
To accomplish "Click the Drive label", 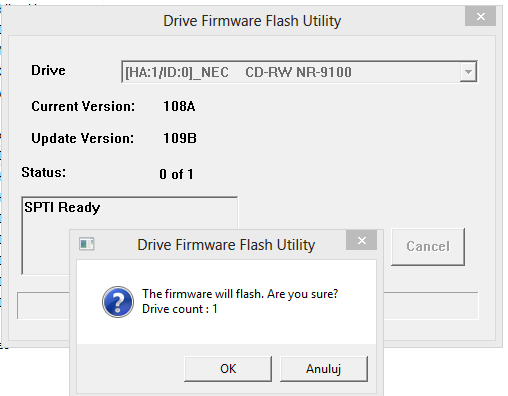I will coord(48,70).
